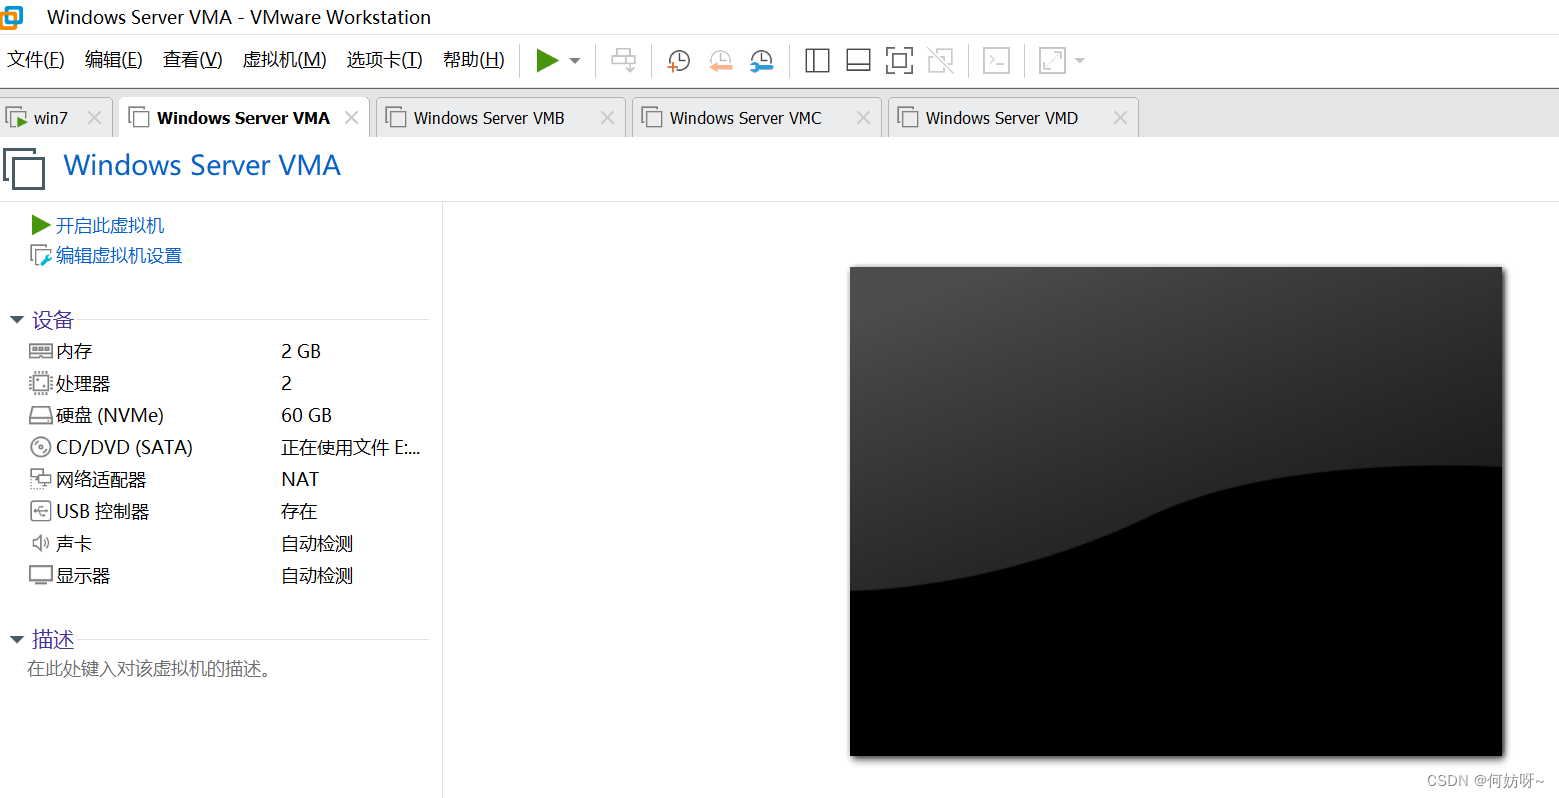Expand the stretch display dropdown arrow
1559x798 pixels.
pos(1080,60)
